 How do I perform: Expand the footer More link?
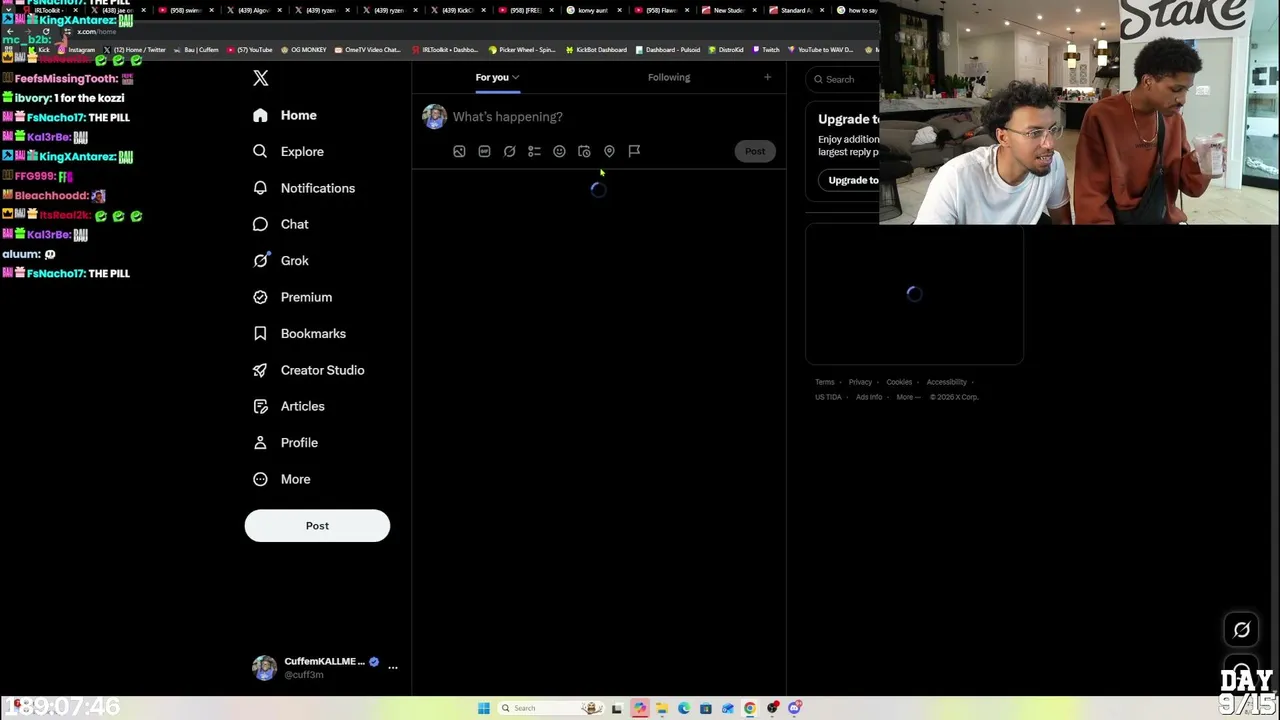click(x=907, y=397)
